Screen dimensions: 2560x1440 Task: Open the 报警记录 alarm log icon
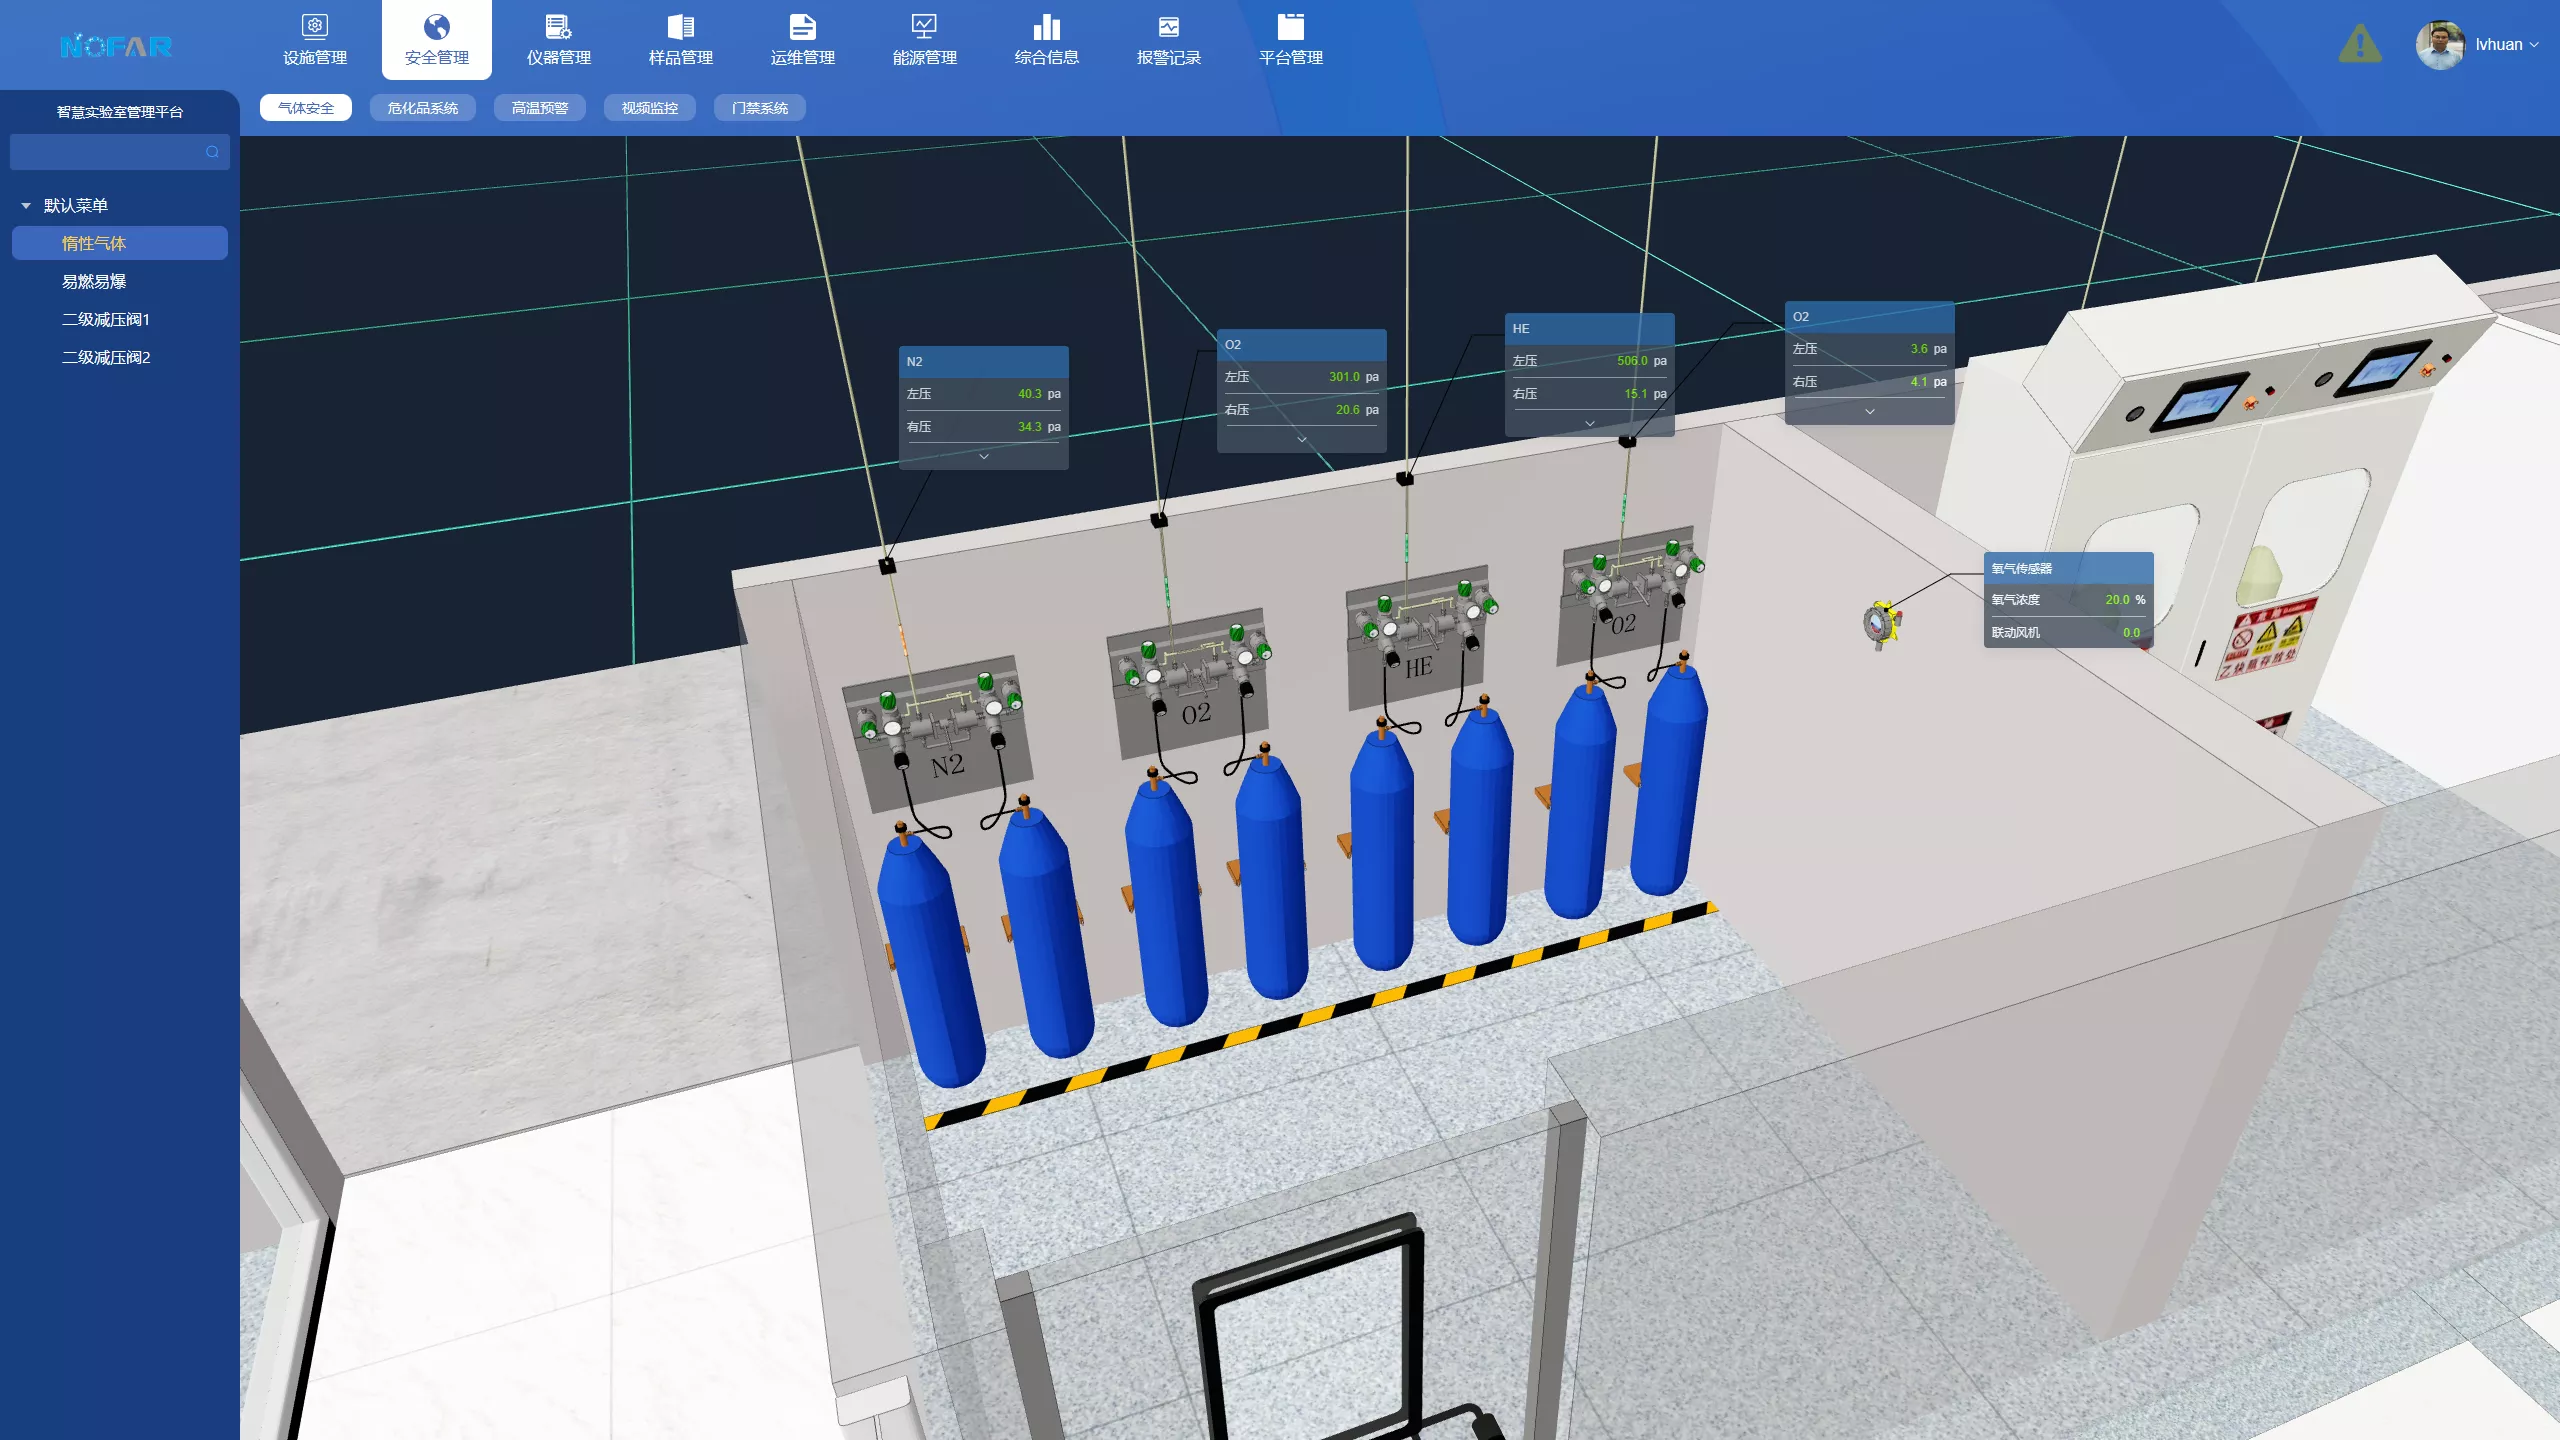(1168, 27)
